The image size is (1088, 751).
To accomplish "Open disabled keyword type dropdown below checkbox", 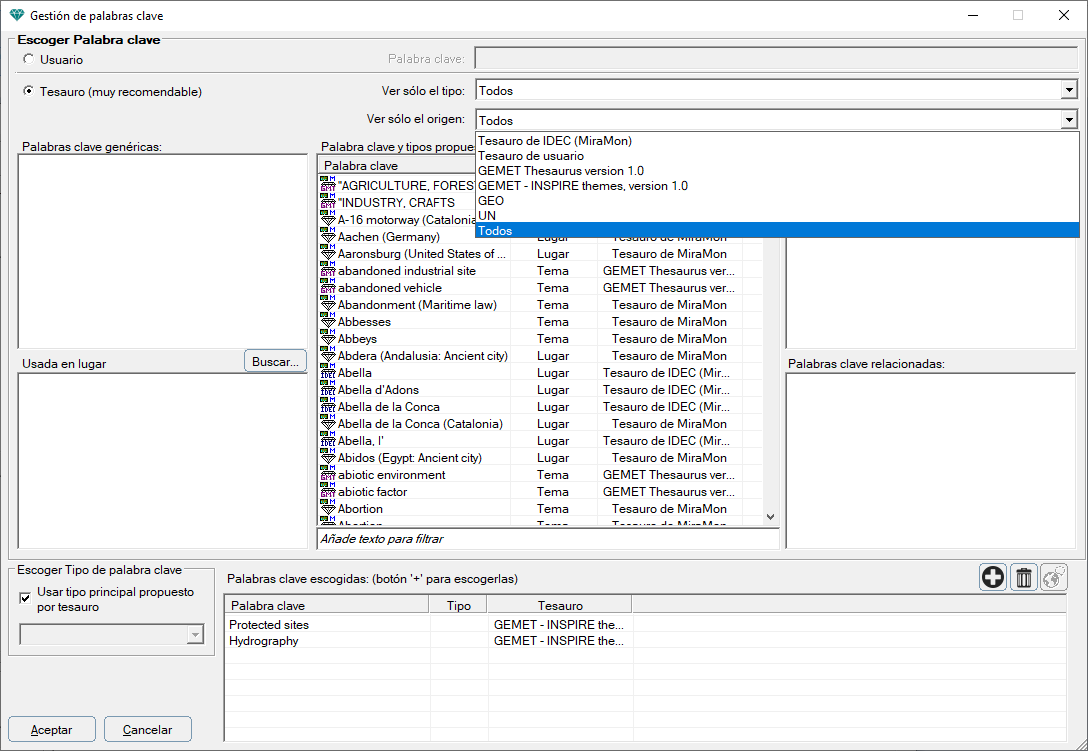I will (194, 636).
